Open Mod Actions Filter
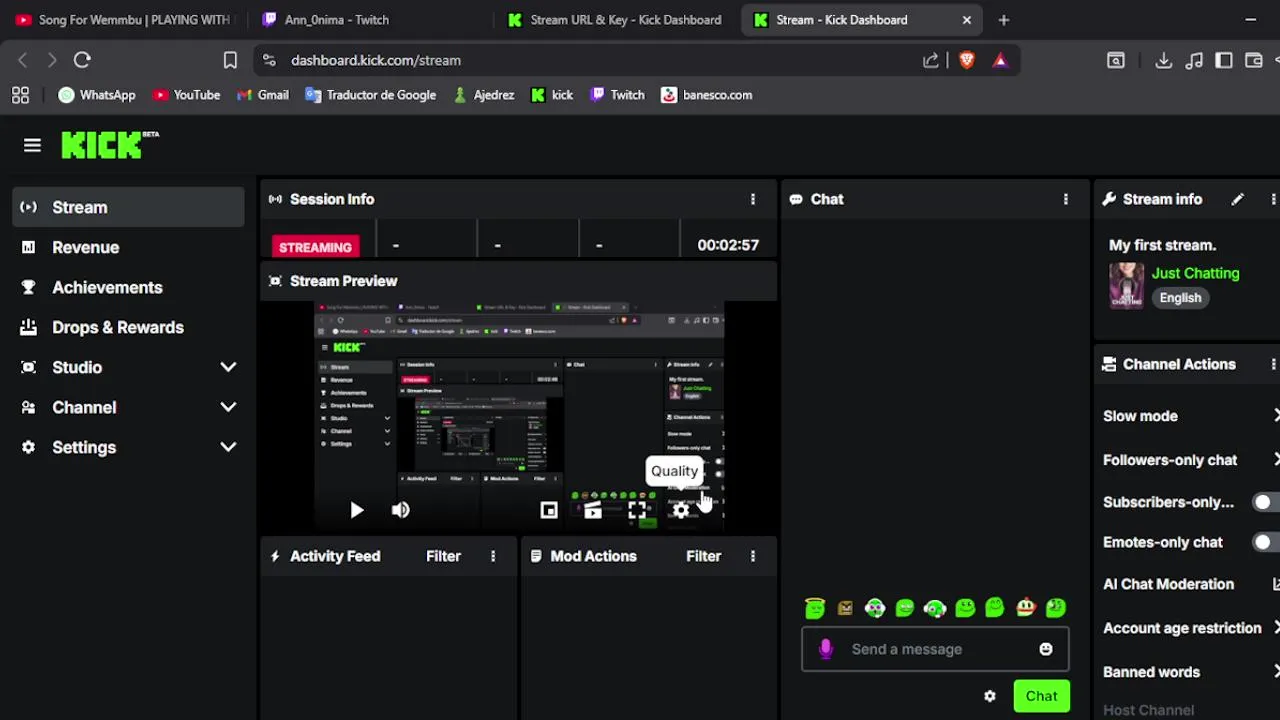 click(703, 556)
